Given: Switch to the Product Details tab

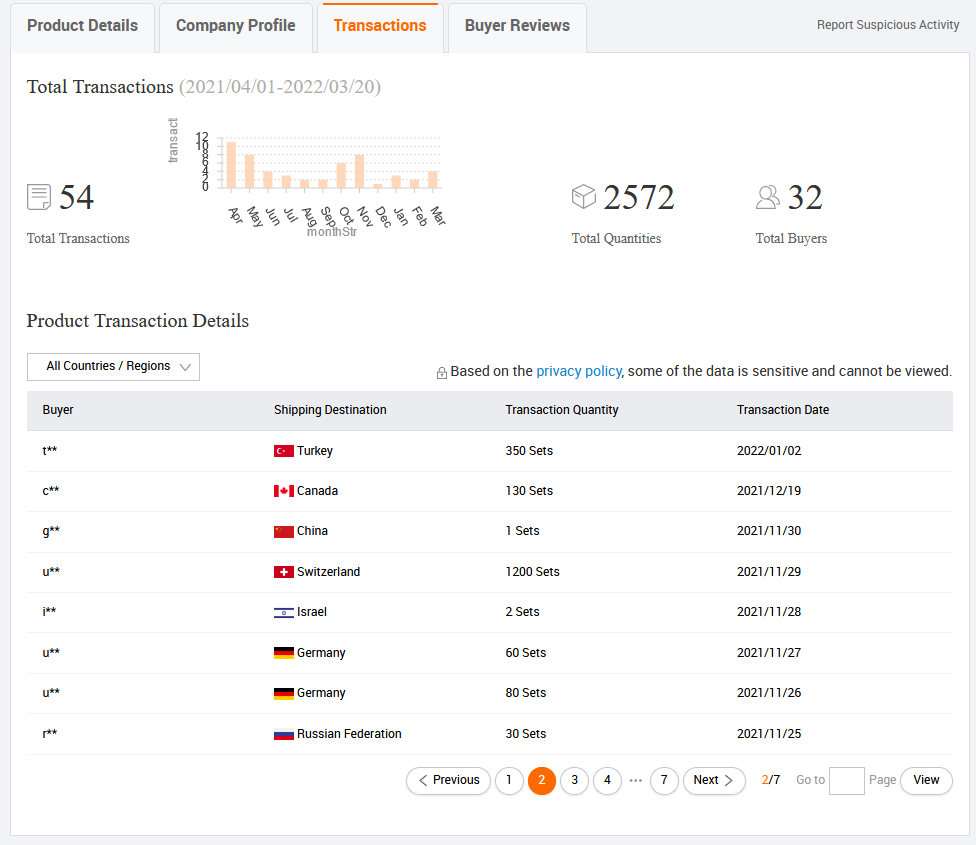Looking at the screenshot, I should tap(83, 26).
